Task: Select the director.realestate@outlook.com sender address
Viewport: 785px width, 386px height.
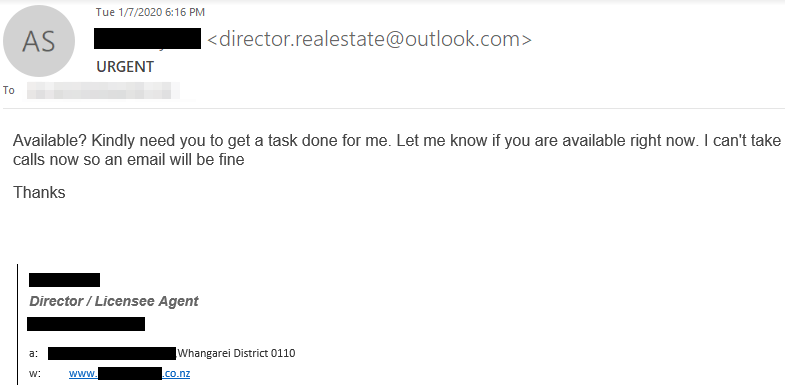Action: (369, 39)
